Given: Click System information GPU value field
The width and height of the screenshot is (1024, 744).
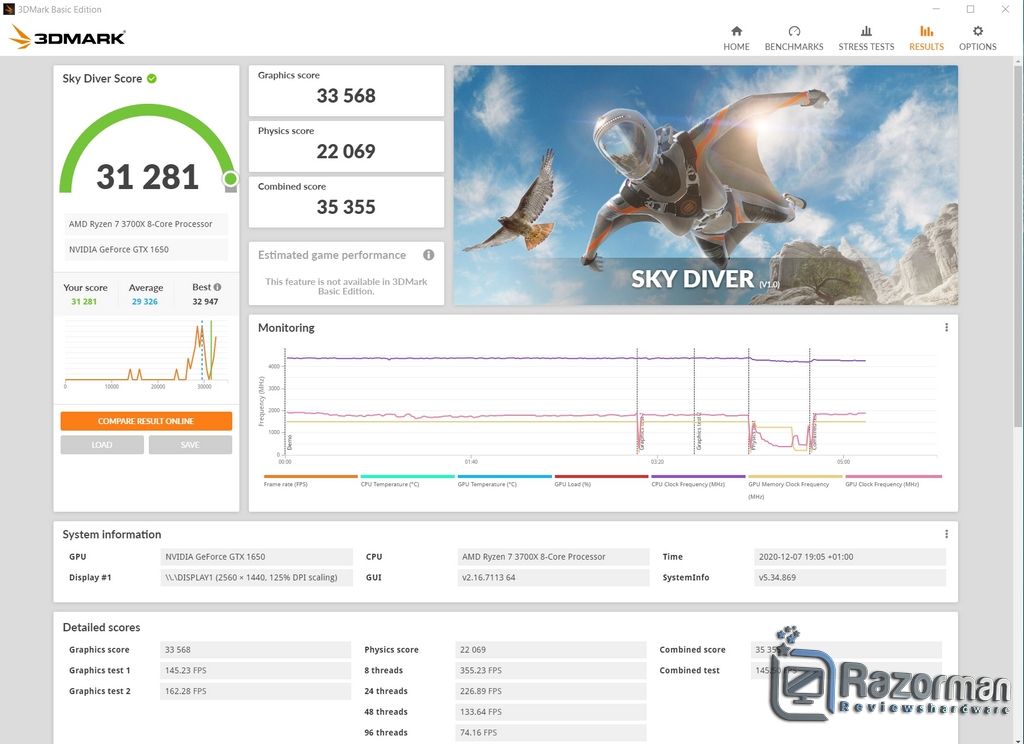Looking at the screenshot, I should point(256,557).
